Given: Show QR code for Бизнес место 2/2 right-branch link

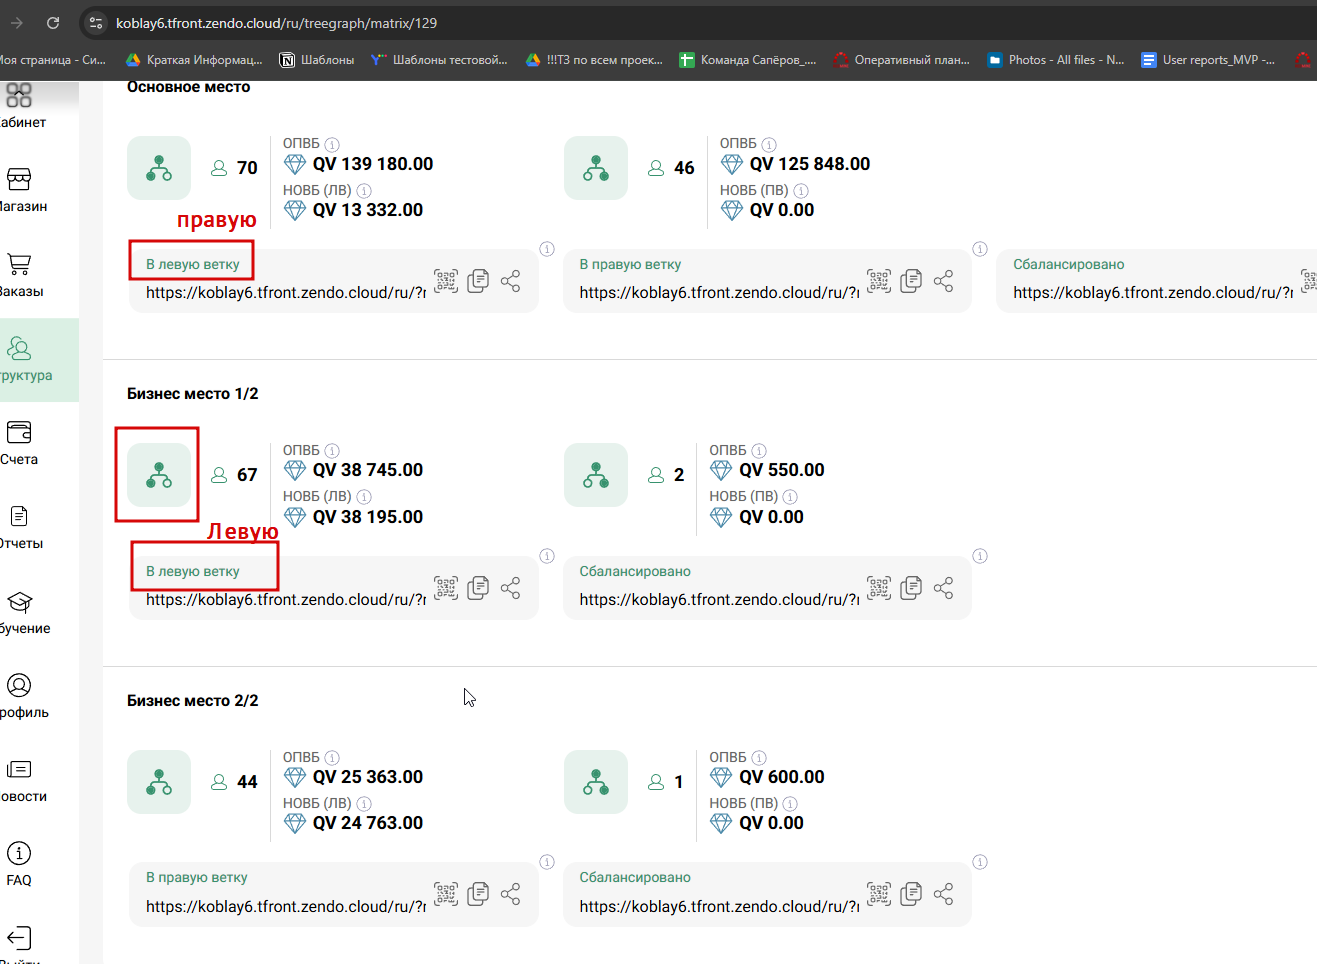Looking at the screenshot, I should pos(446,894).
